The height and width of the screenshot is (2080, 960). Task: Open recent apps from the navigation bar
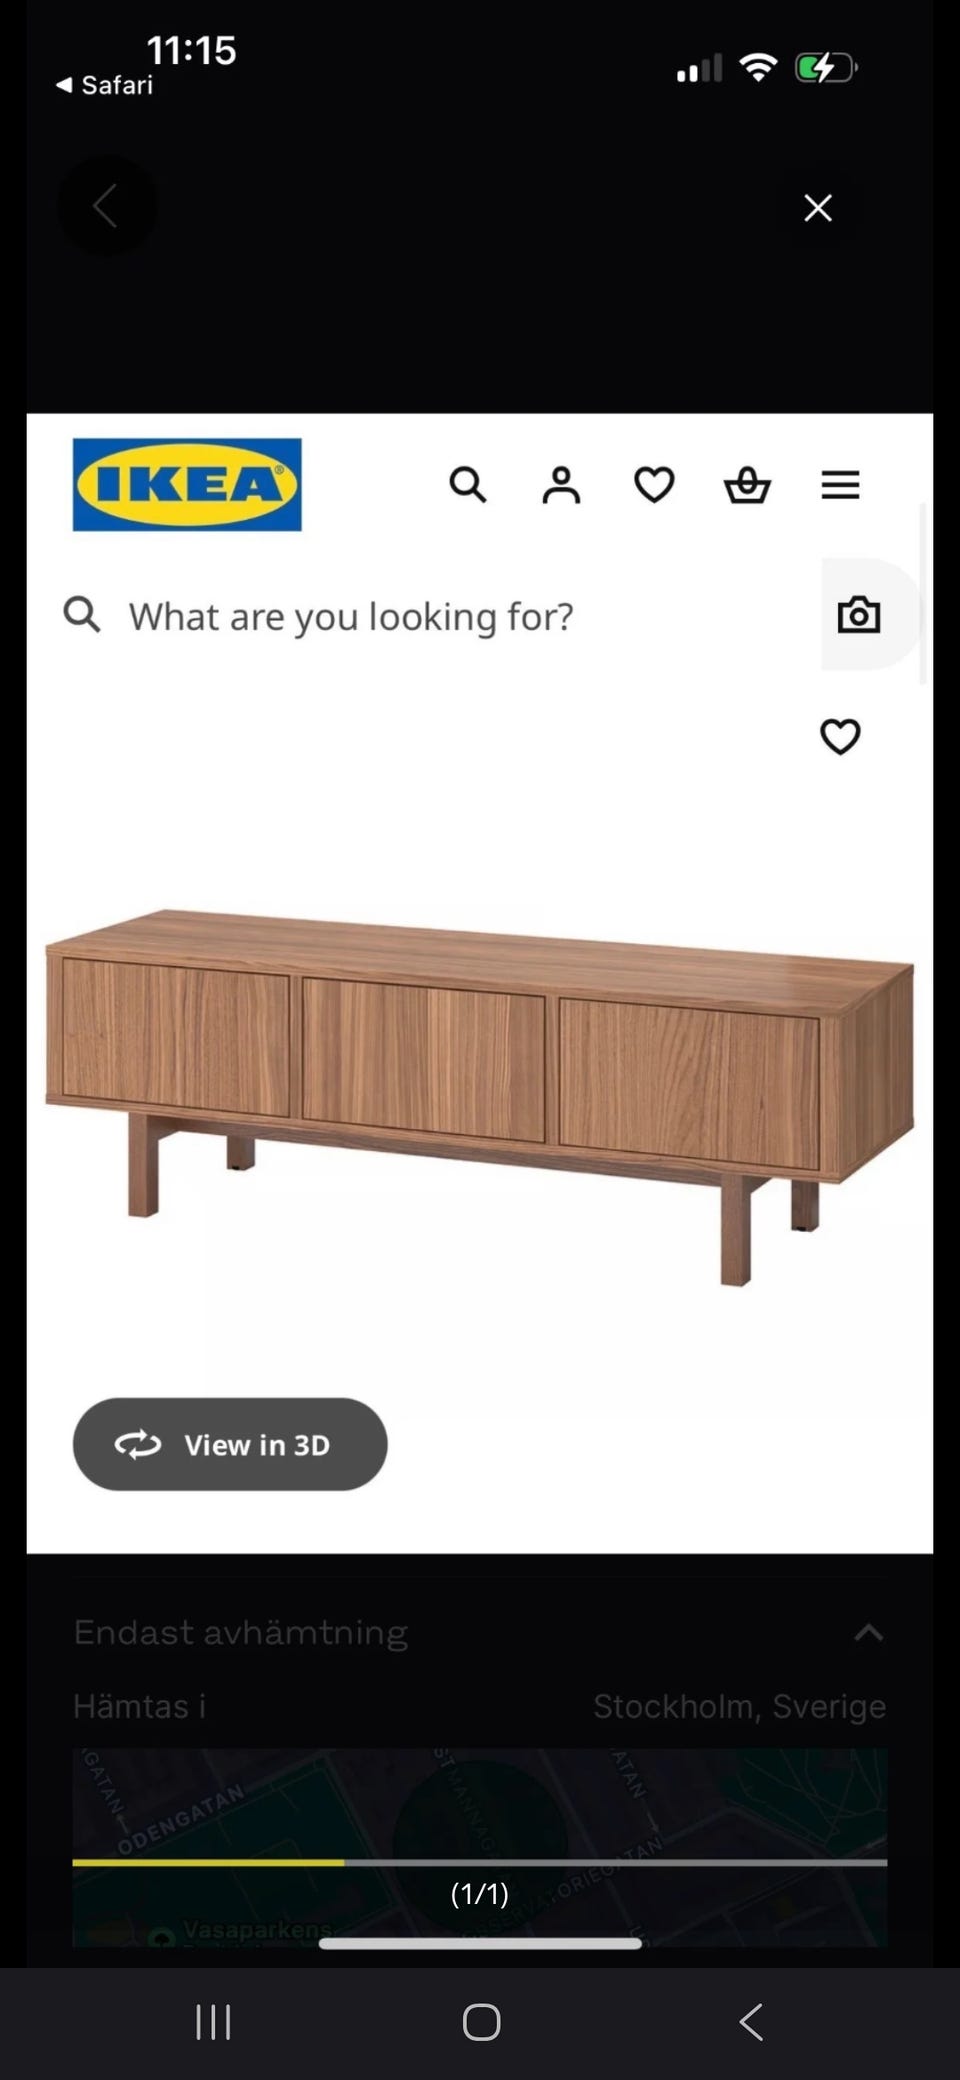[213, 2022]
